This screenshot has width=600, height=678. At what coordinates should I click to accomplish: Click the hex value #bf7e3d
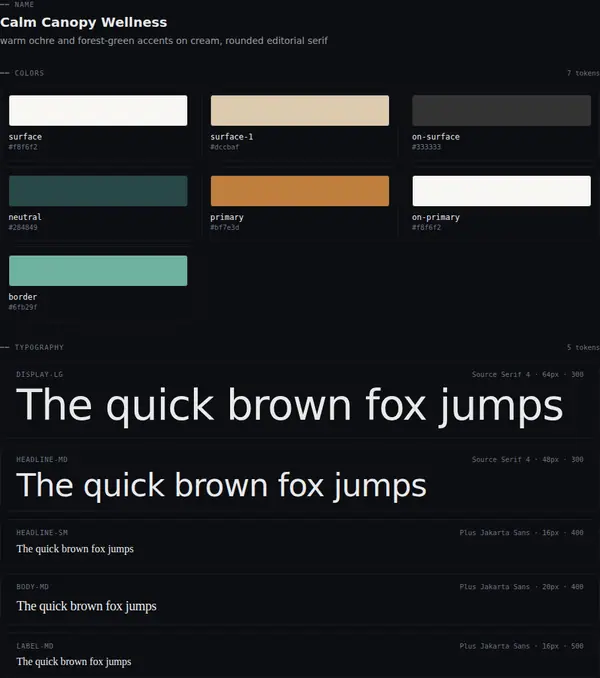click(225, 227)
